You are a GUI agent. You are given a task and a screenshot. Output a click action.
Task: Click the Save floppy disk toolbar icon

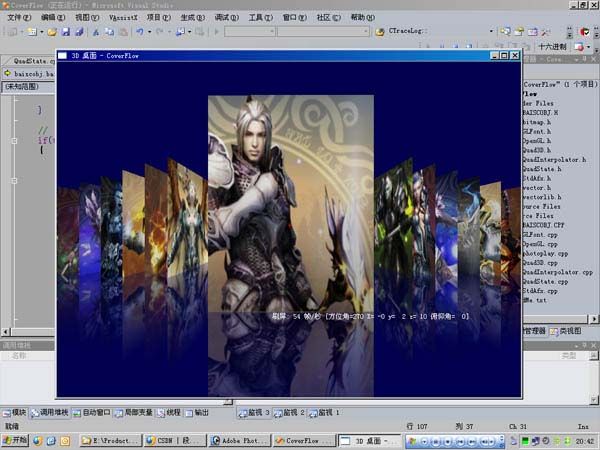pyautogui.click(x=66, y=32)
